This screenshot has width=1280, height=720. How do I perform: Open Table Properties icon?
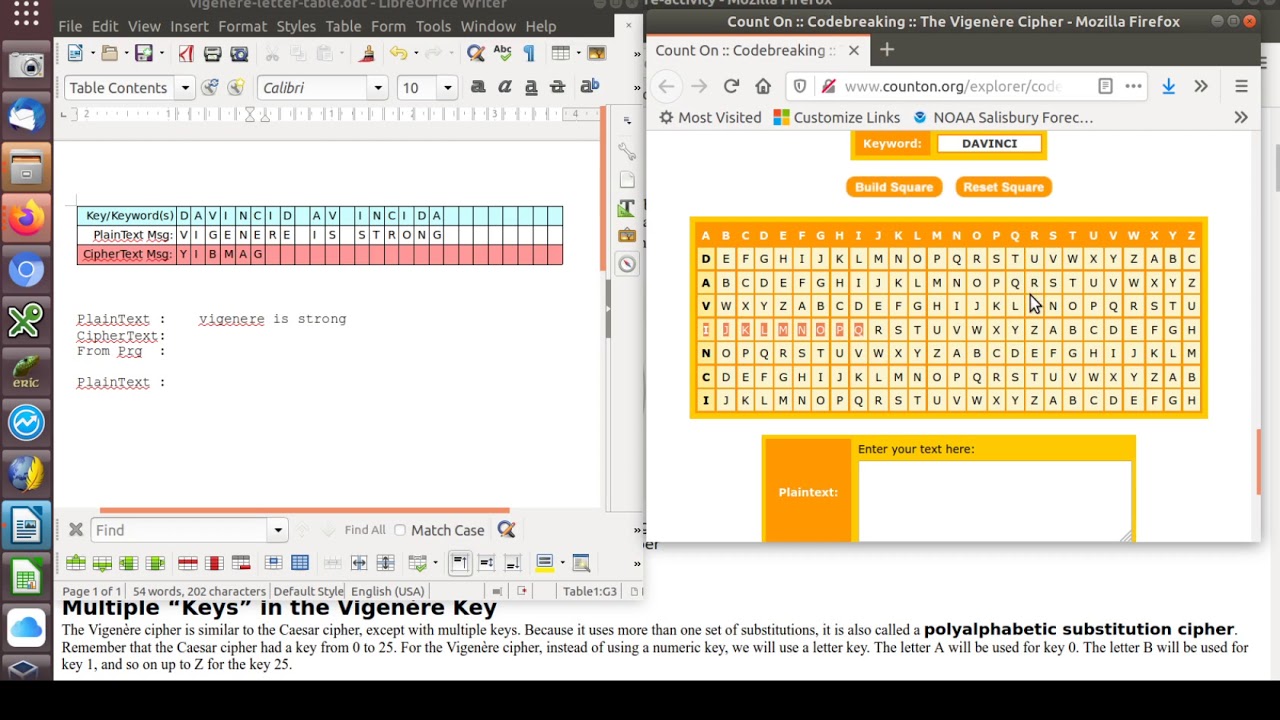pos(582,563)
